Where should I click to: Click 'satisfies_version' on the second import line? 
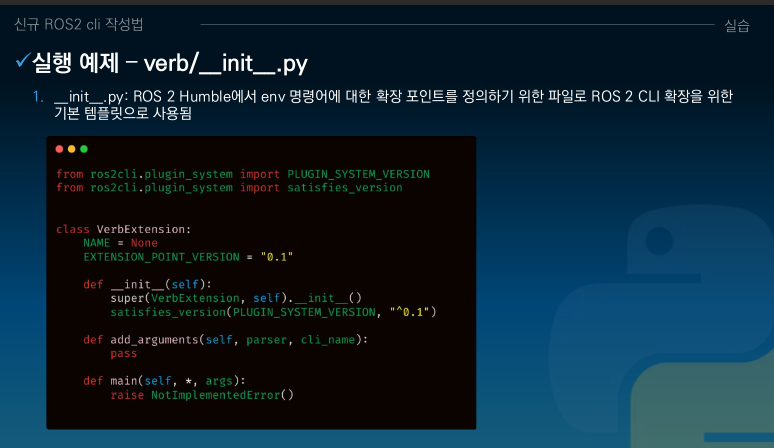(345, 188)
